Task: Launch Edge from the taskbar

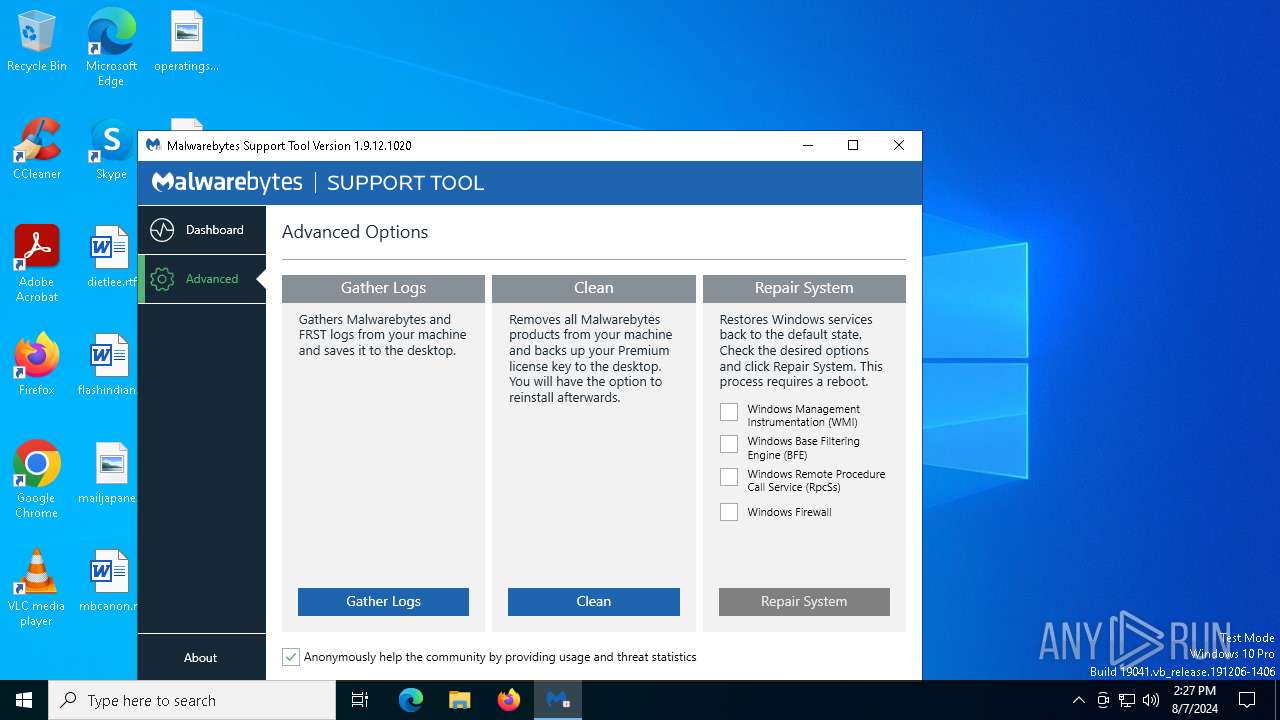Action: pyautogui.click(x=411, y=700)
